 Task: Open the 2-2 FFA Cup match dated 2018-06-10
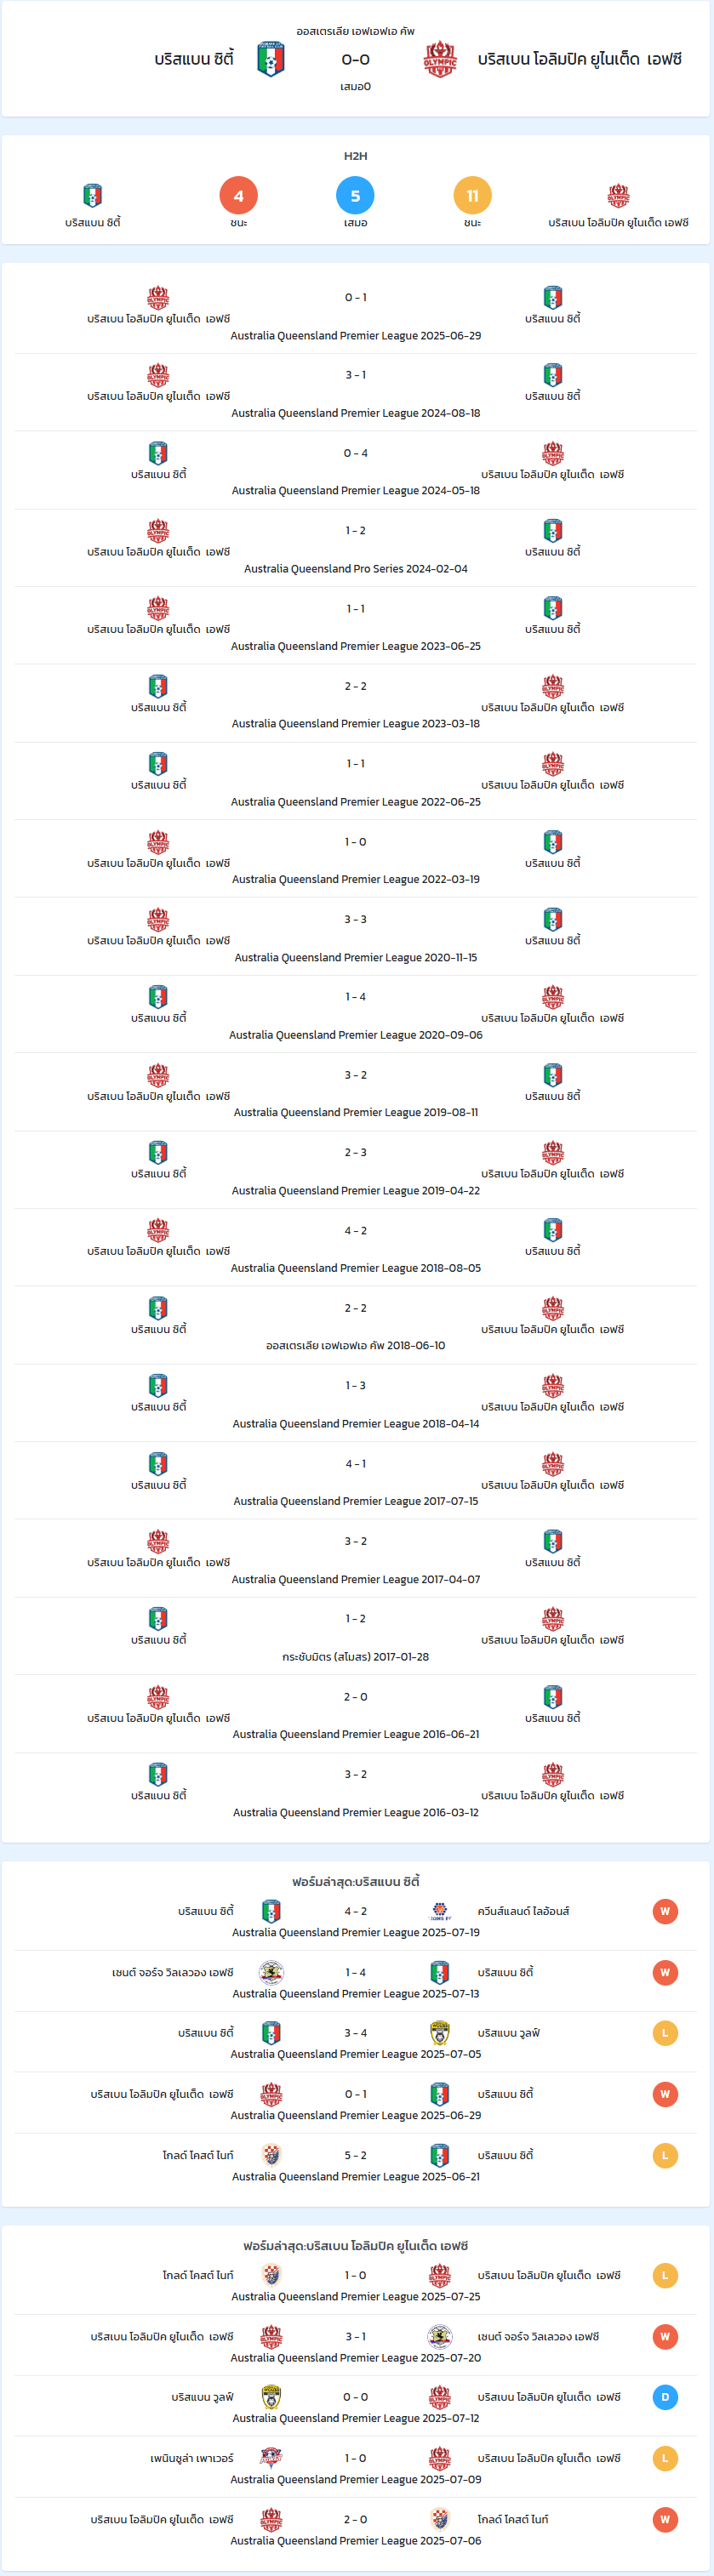pos(355,1325)
